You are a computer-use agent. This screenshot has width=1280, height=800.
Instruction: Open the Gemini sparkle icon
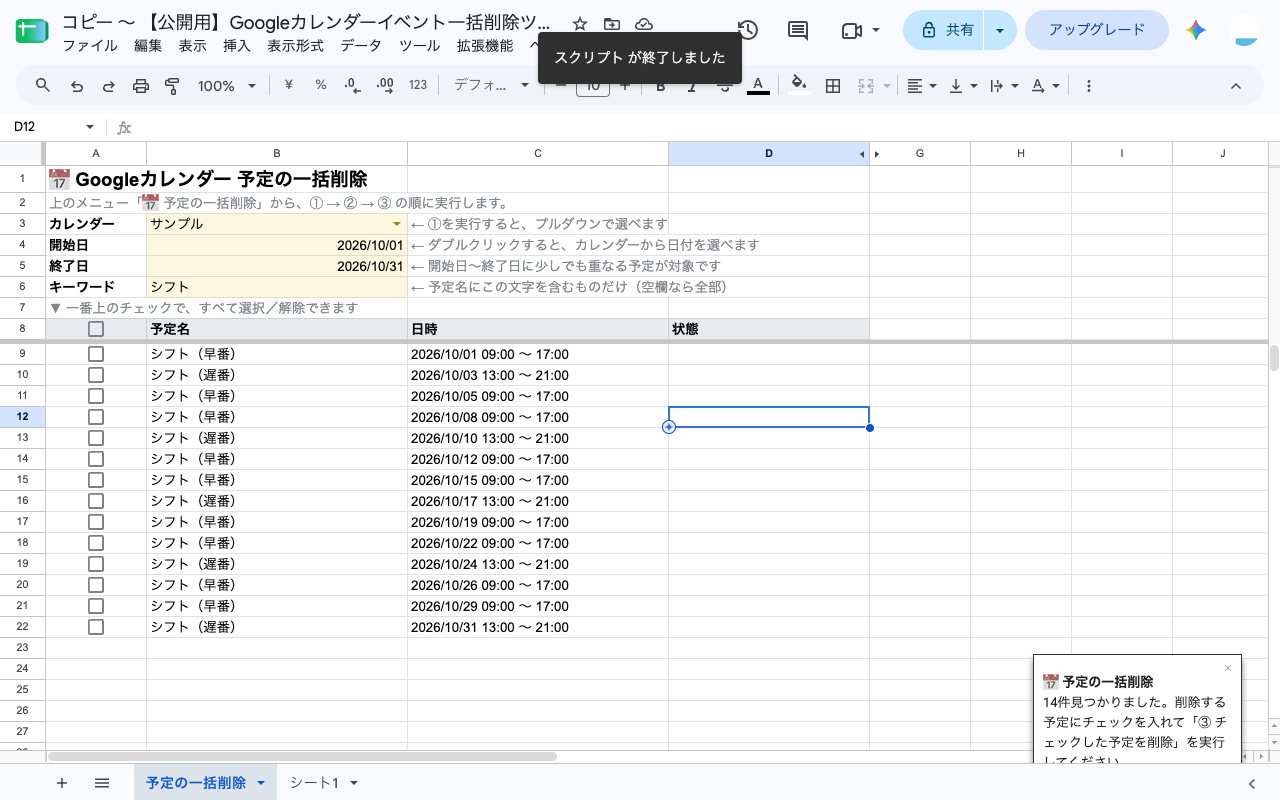point(1196,30)
